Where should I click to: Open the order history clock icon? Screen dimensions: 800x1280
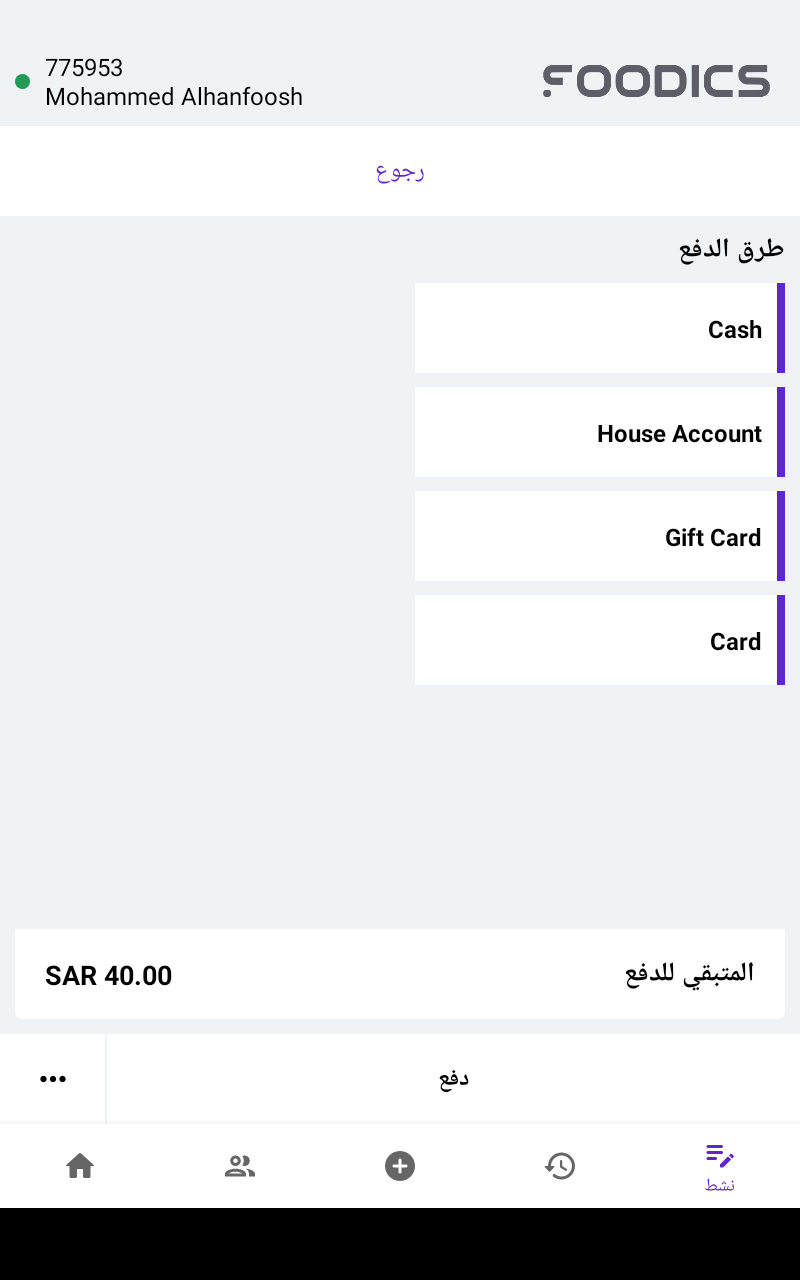(560, 1166)
